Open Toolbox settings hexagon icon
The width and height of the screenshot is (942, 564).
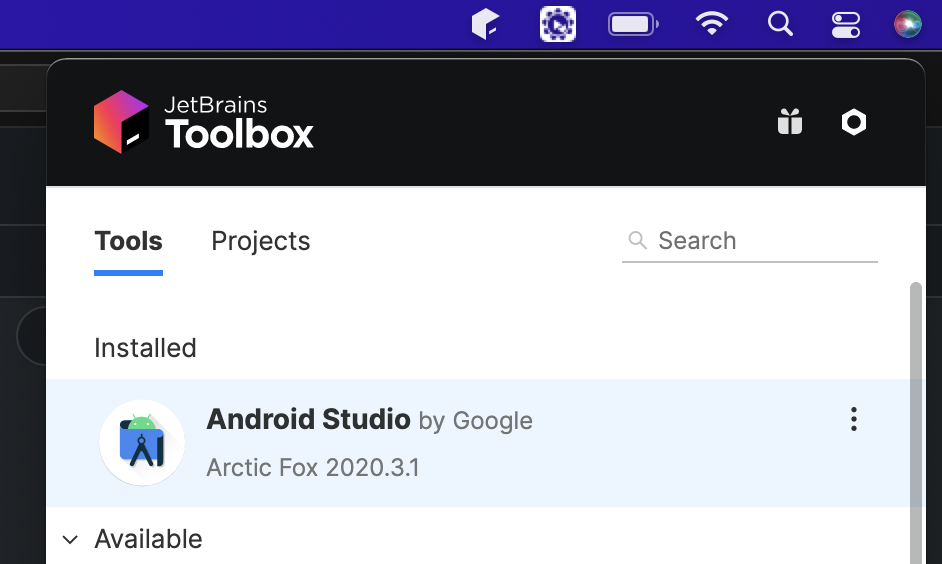click(x=854, y=122)
